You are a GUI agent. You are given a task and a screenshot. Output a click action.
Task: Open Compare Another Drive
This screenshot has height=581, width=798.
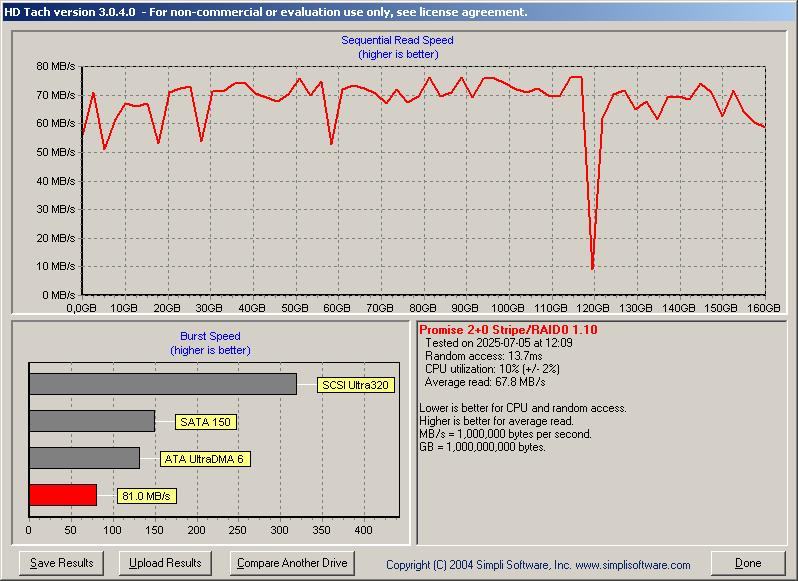(x=292, y=563)
